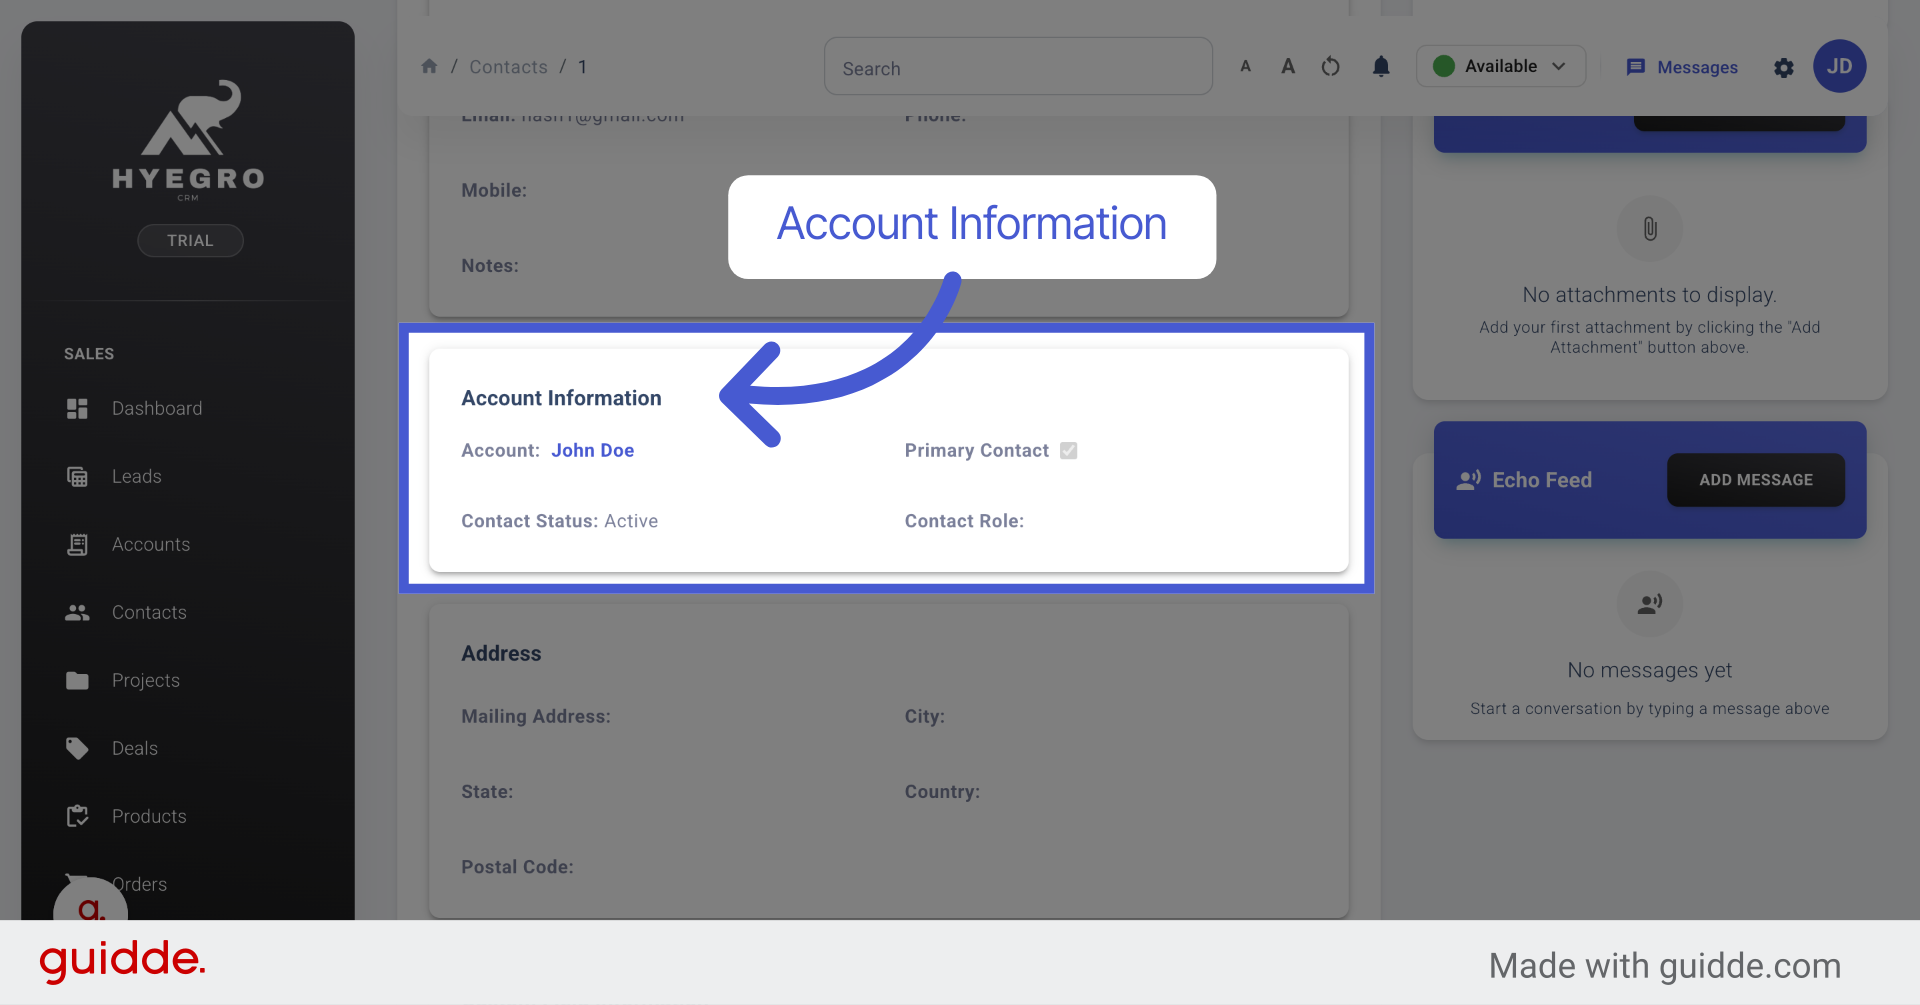Toggle the Primary Contact checkbox

coord(1068,451)
